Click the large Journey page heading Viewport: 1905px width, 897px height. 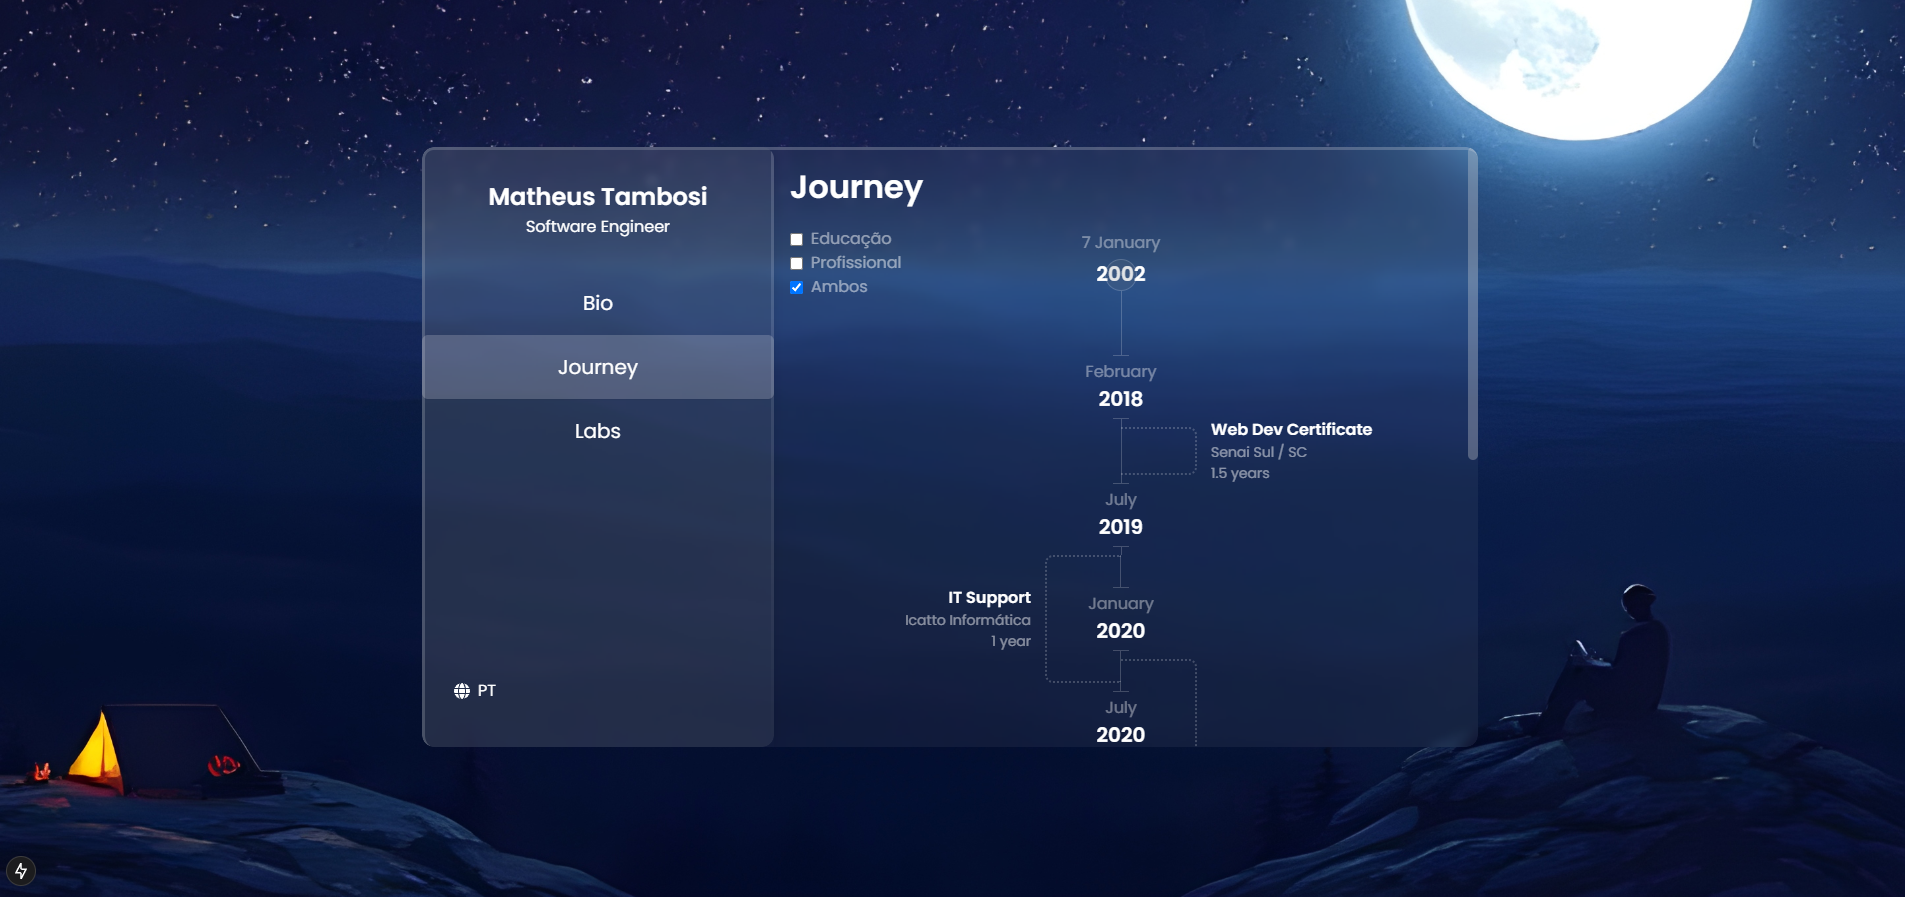(856, 188)
